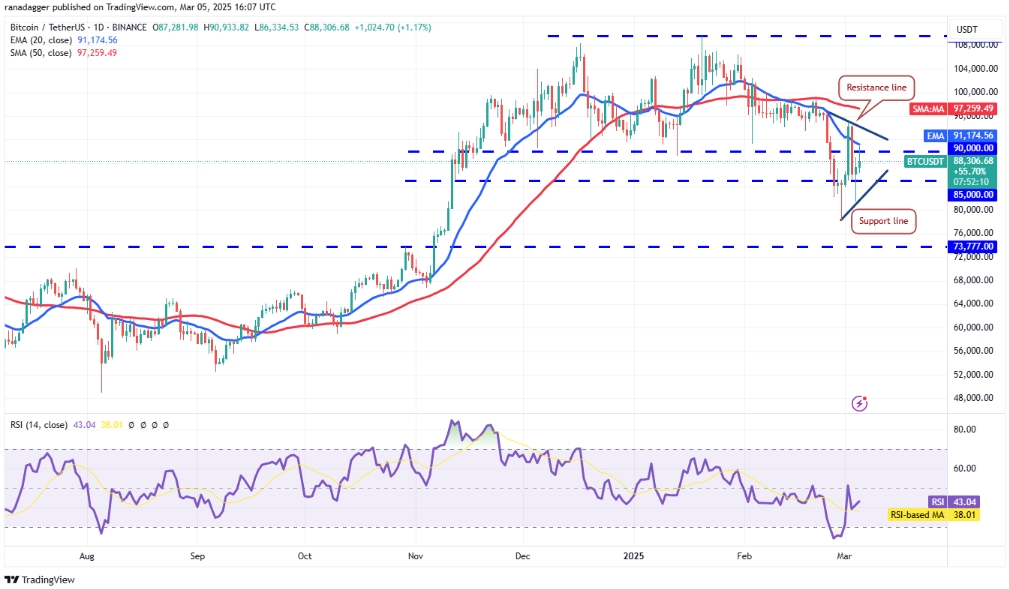Click the blue EMA price tag
Image resolution: width=1009 pixels, height=589 pixels.
(x=960, y=136)
